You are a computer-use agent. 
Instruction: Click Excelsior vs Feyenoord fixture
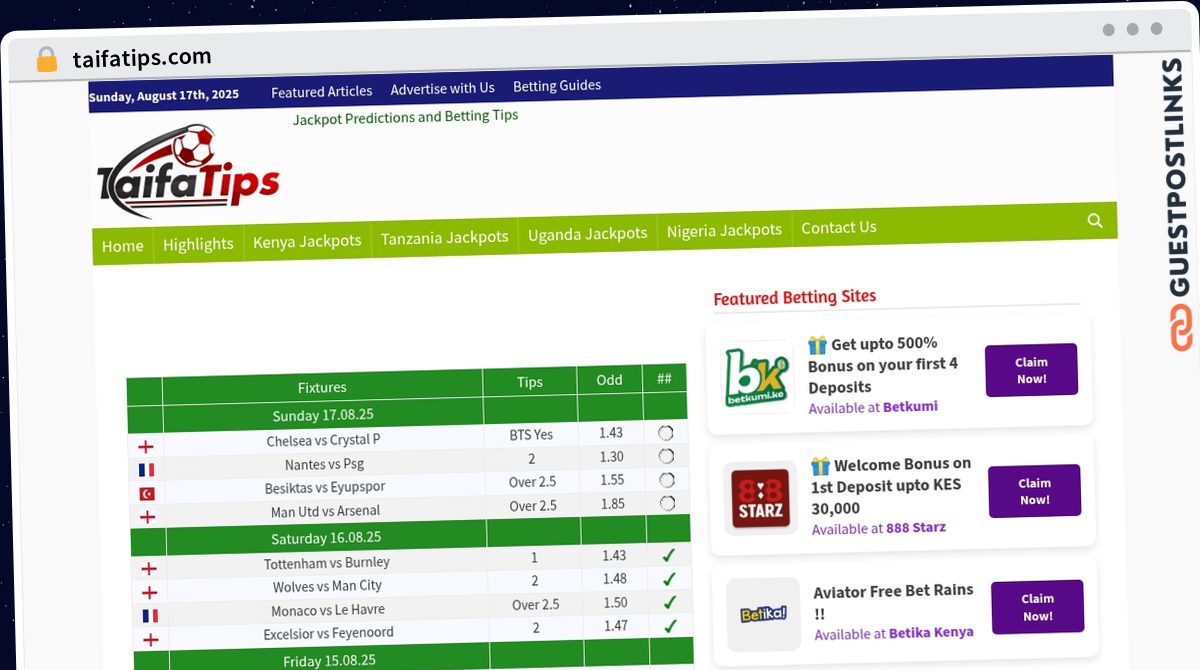point(329,633)
